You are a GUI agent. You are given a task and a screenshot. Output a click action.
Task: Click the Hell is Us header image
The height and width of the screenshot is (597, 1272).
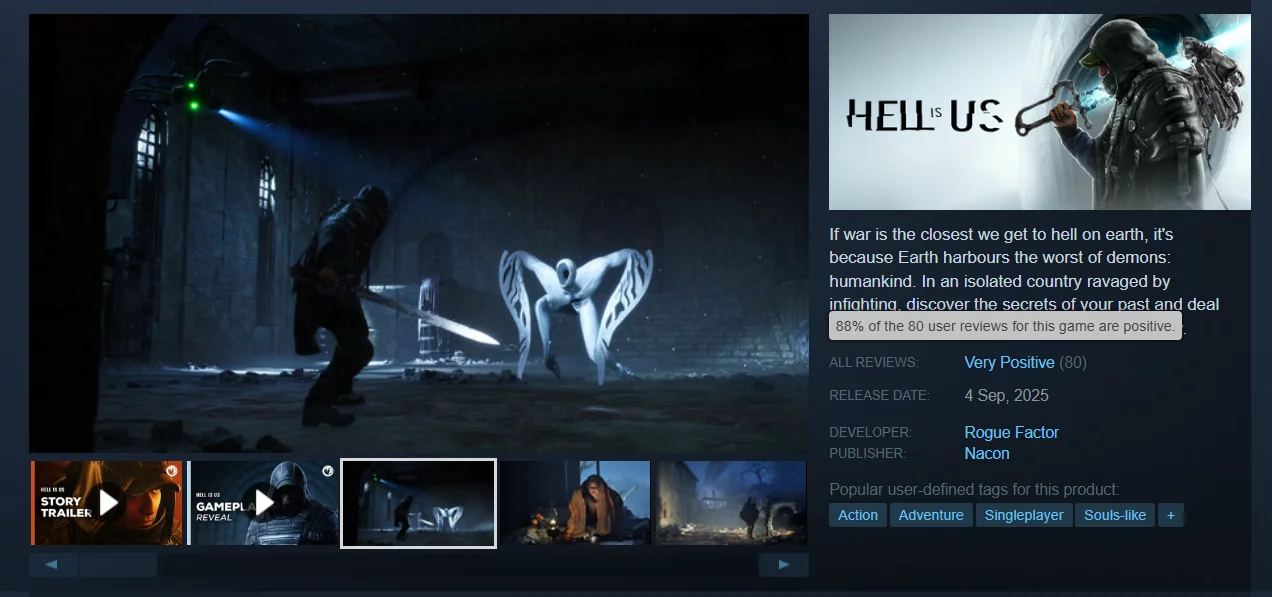click(1039, 112)
